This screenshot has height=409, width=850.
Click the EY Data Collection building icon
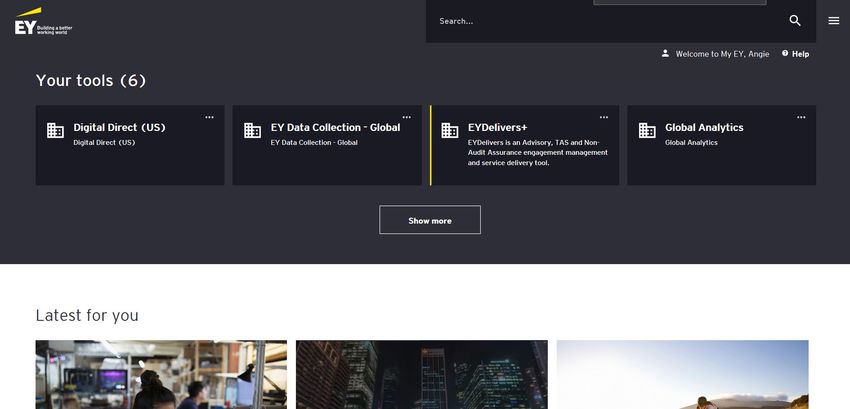(253, 130)
